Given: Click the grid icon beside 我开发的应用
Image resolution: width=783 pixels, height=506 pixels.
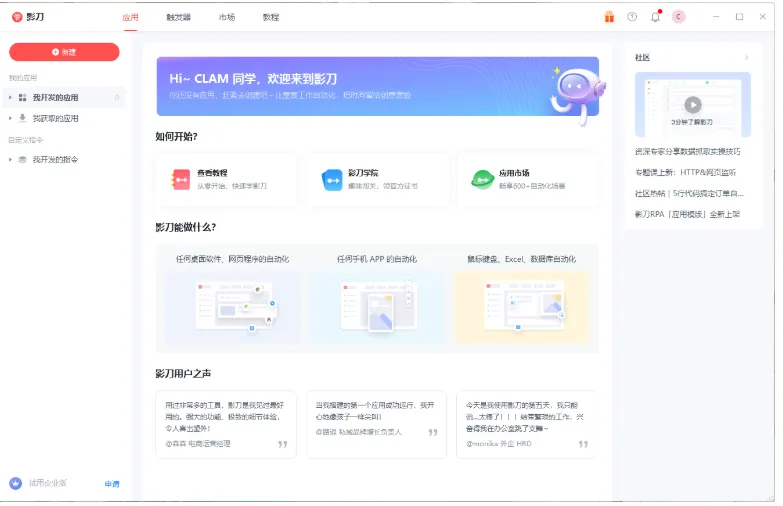Looking at the screenshot, I should (22, 97).
